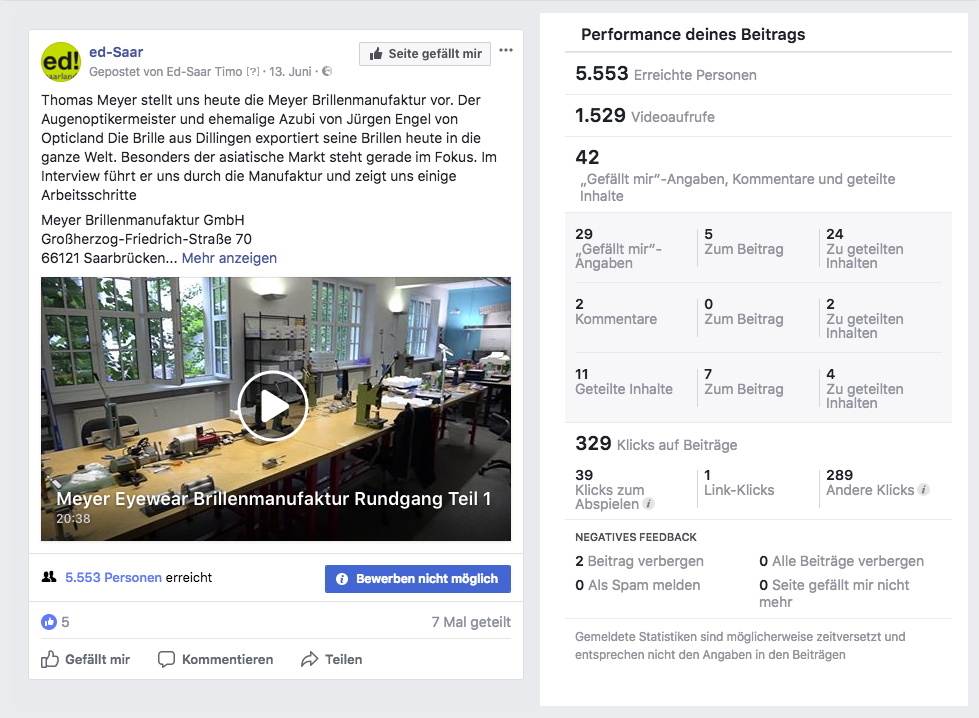Screen dimensions: 979x718
Task: Click the Bewerben nicht möglich button
Action: [x=418, y=579]
